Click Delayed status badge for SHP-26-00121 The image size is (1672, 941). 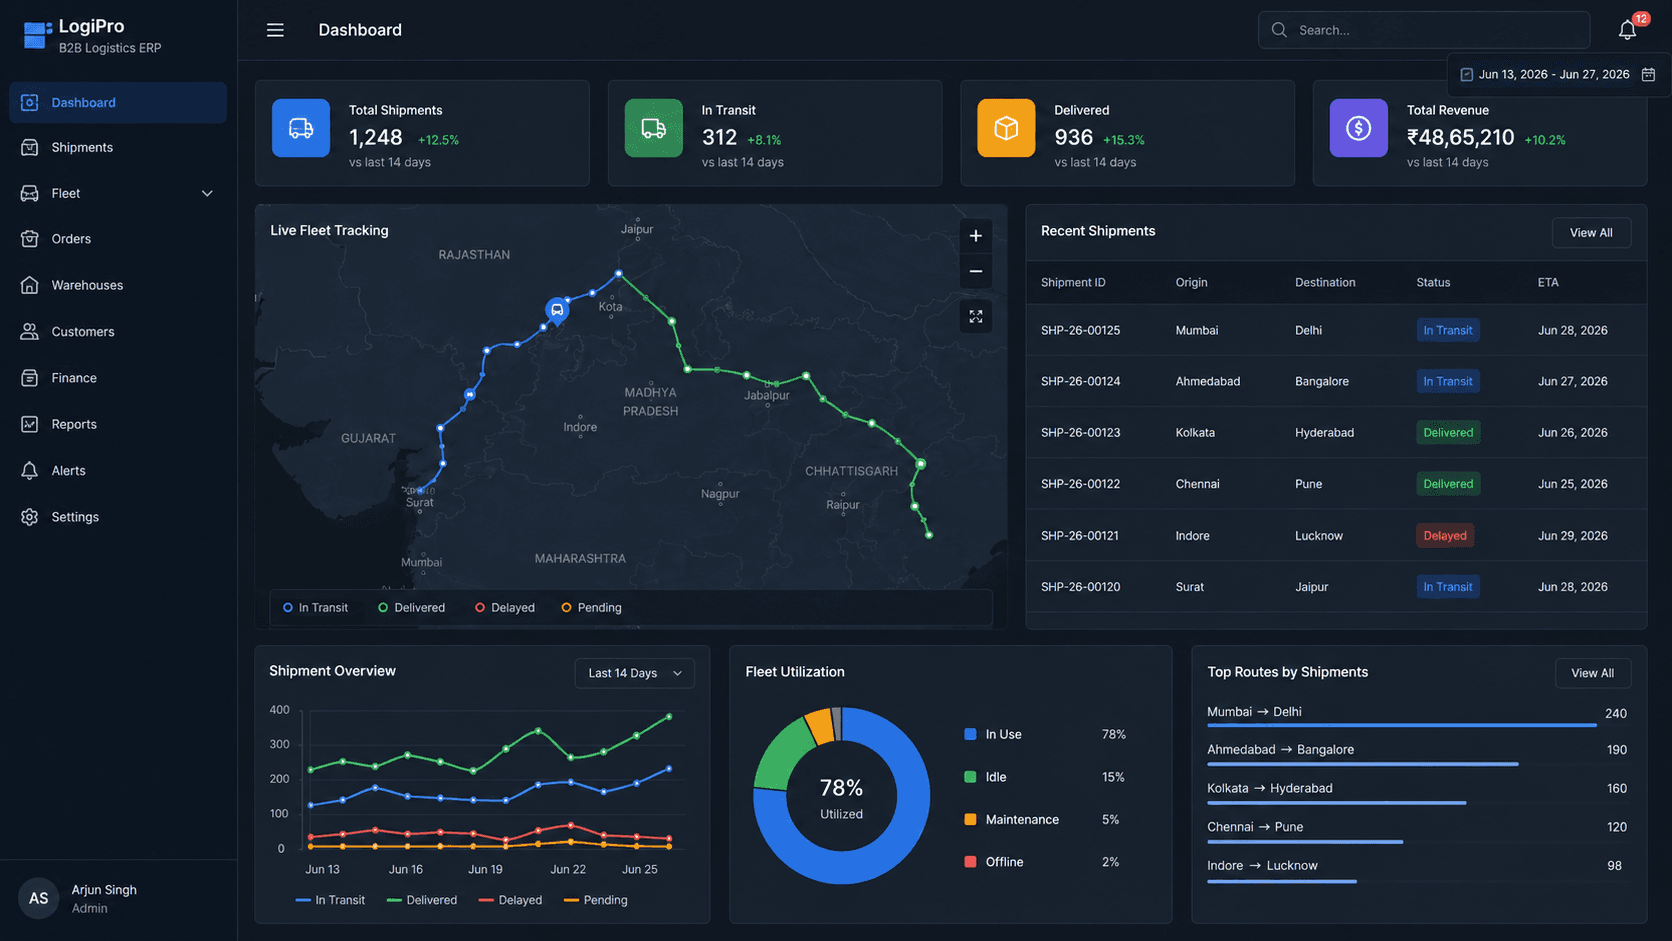pos(1445,536)
